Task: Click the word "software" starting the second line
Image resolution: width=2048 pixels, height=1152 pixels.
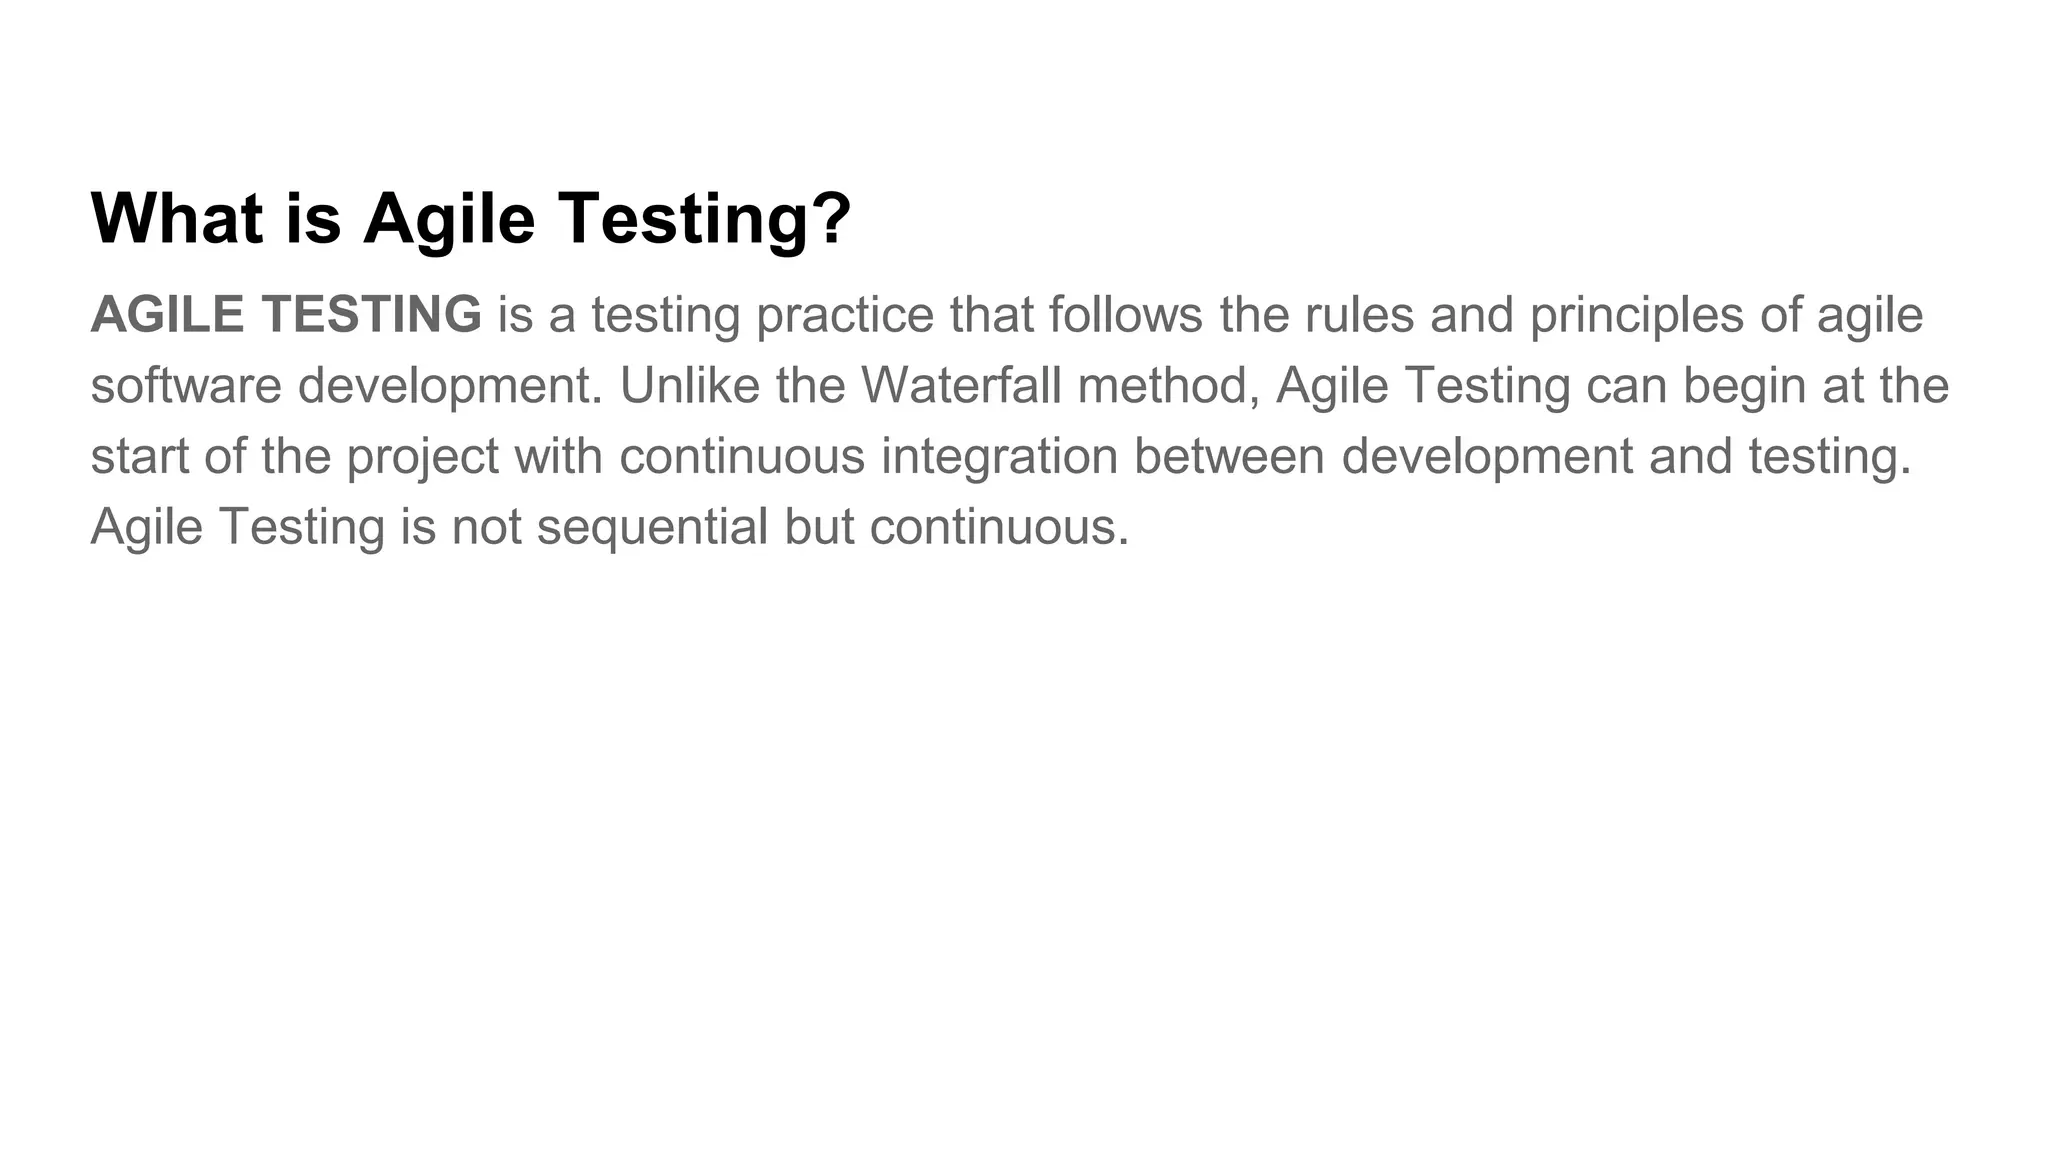Action: (186, 385)
